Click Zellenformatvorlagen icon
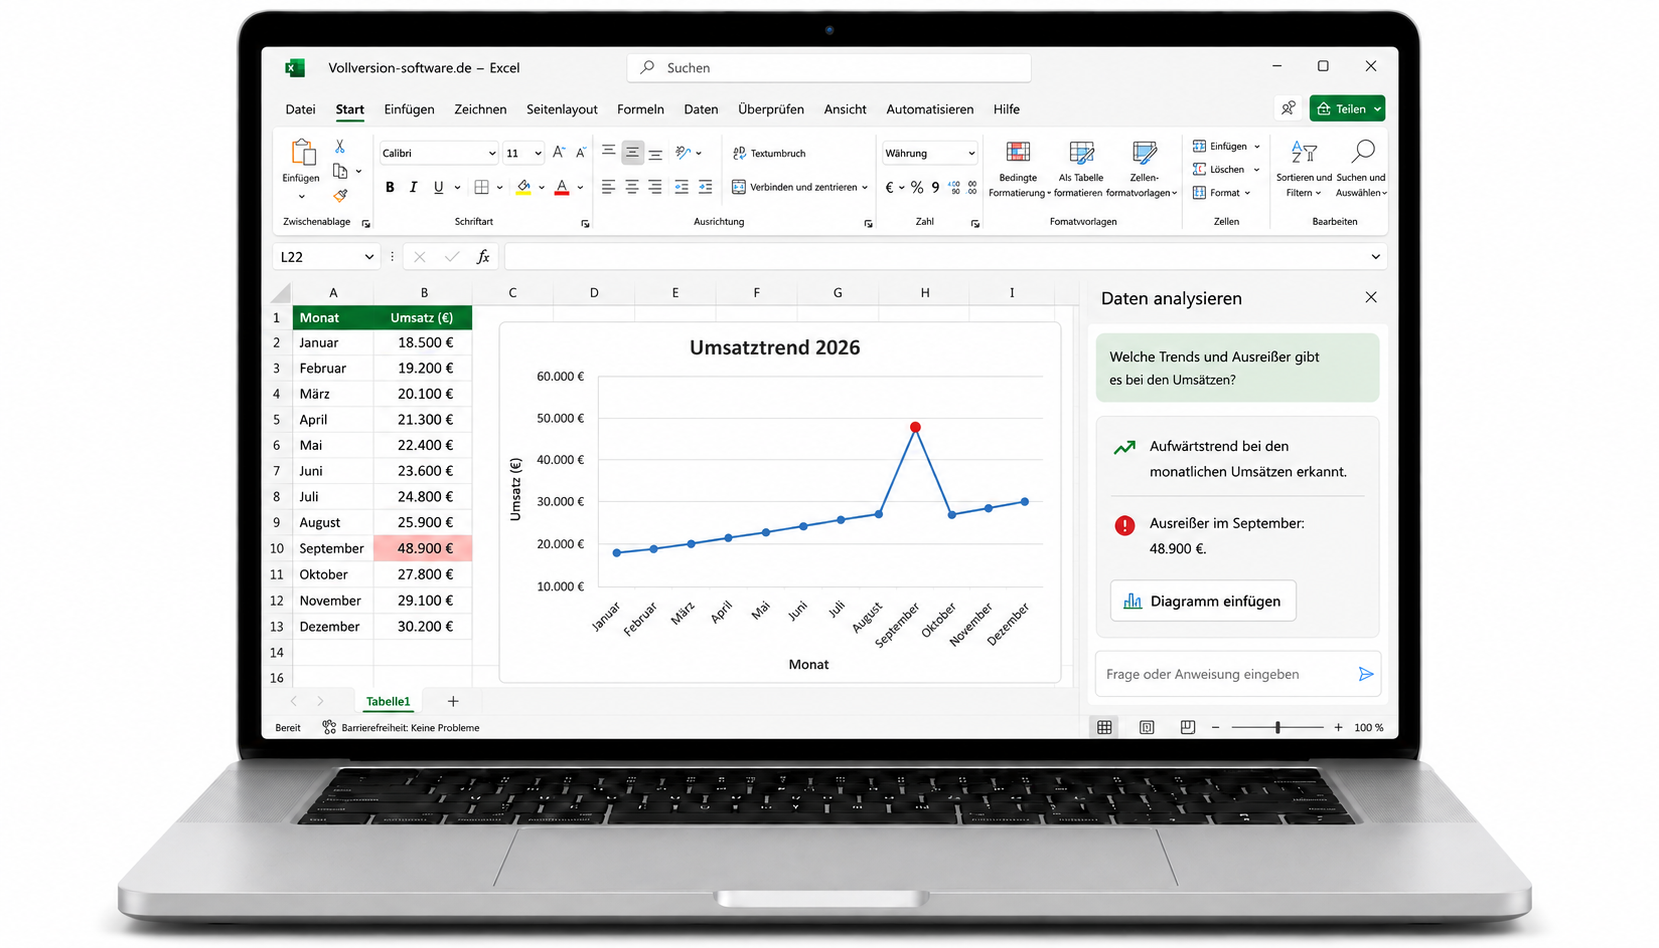This screenshot has width=1659, height=948. [1144, 152]
